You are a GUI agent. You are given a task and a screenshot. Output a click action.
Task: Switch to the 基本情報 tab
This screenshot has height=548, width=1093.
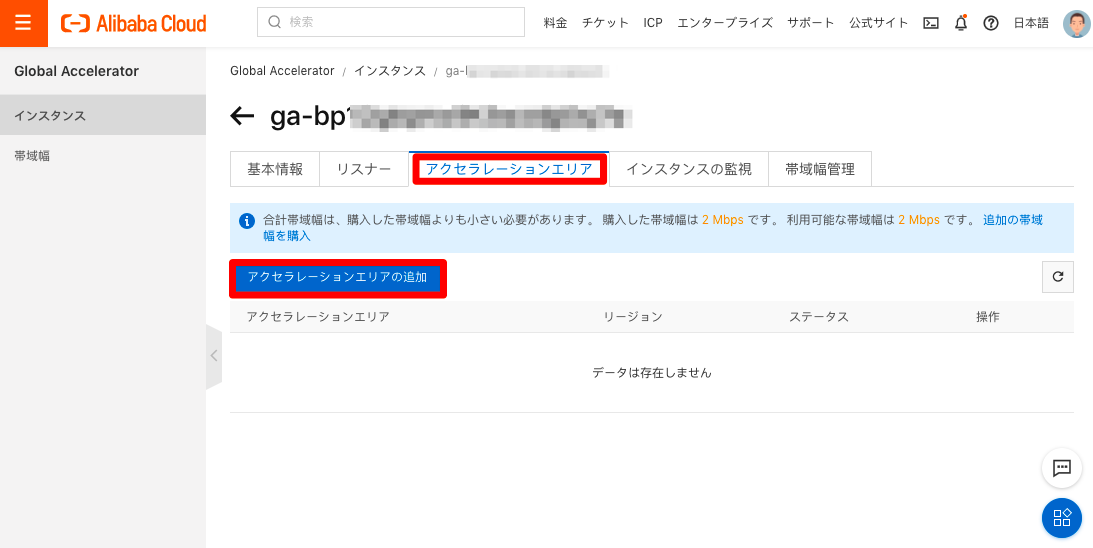(275, 169)
